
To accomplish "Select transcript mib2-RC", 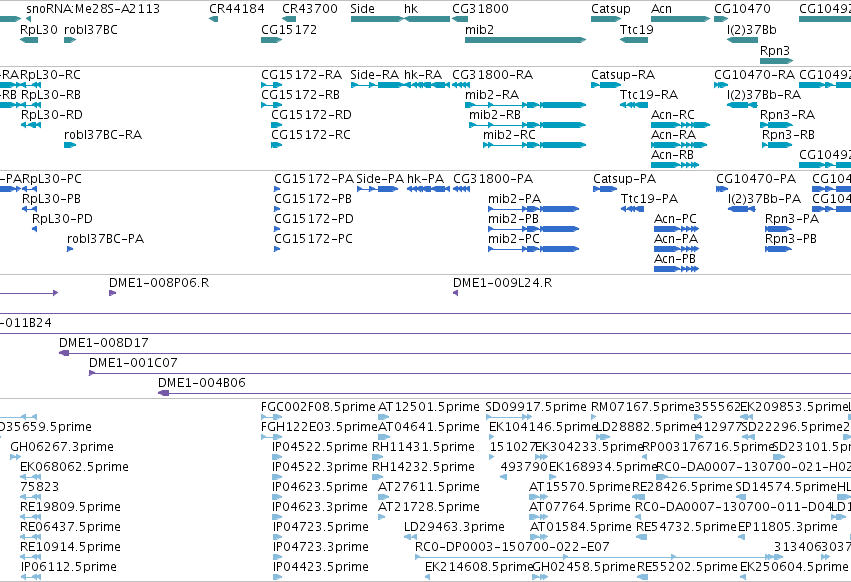I will 509,135.
